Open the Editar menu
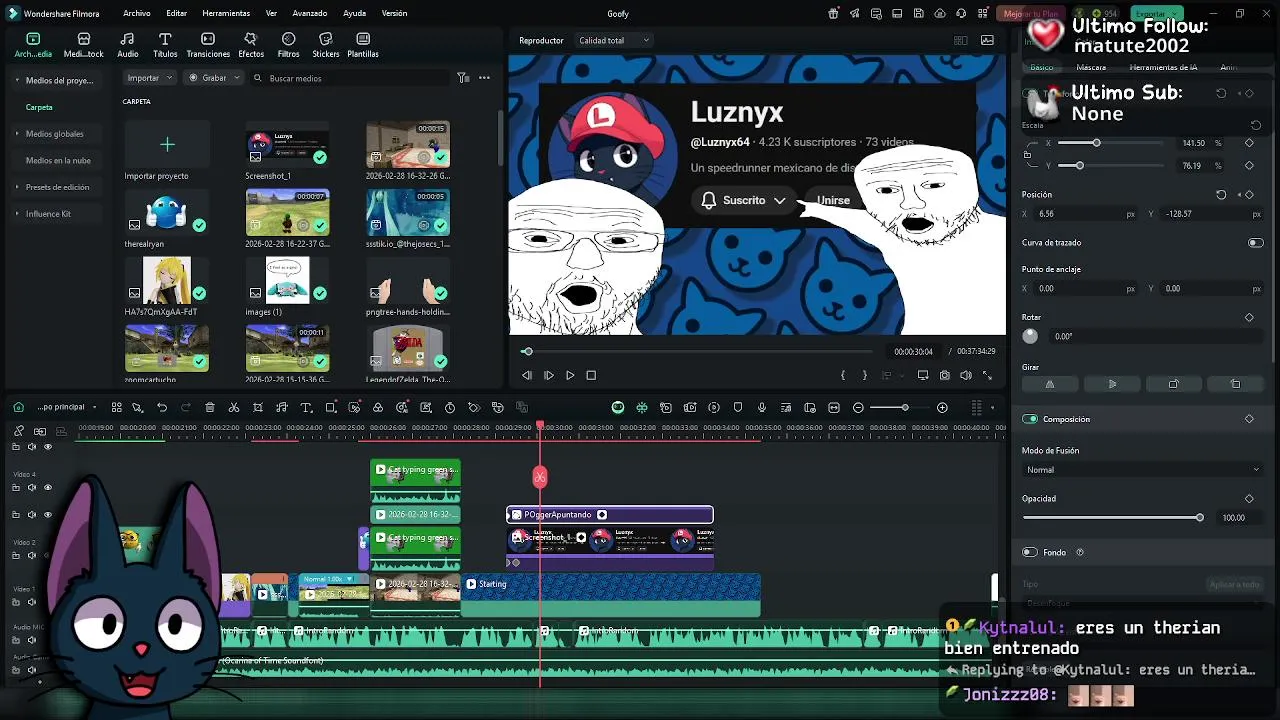This screenshot has width=1280, height=720. tap(177, 13)
